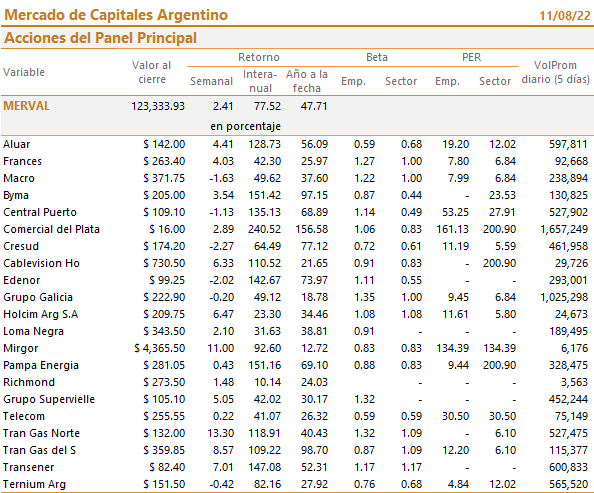Click the Mercado de Capitales Argentino title
The width and height of the screenshot is (594, 493).
click(116, 15)
